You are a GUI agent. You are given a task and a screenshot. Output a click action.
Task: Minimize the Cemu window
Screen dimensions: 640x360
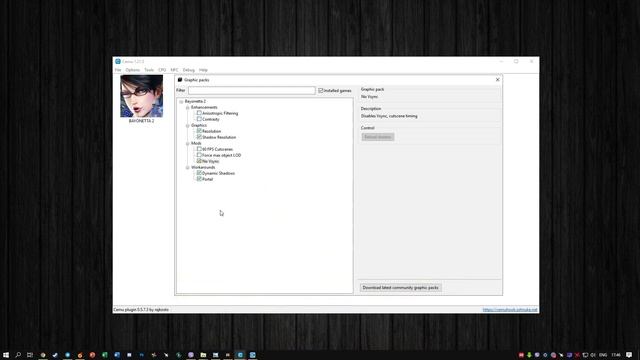501,61
